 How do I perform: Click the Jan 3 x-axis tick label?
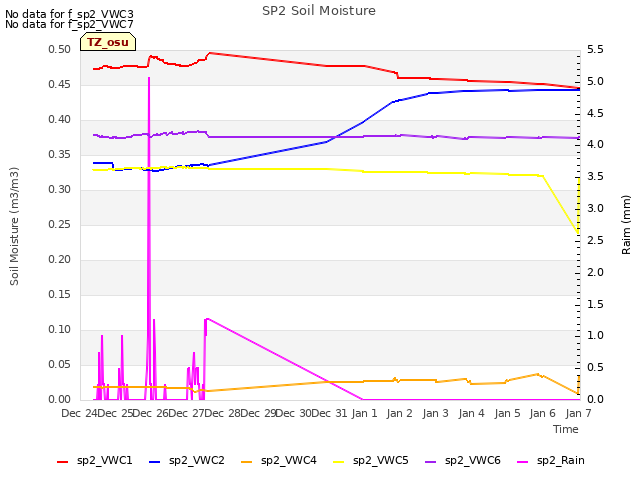click(x=436, y=413)
